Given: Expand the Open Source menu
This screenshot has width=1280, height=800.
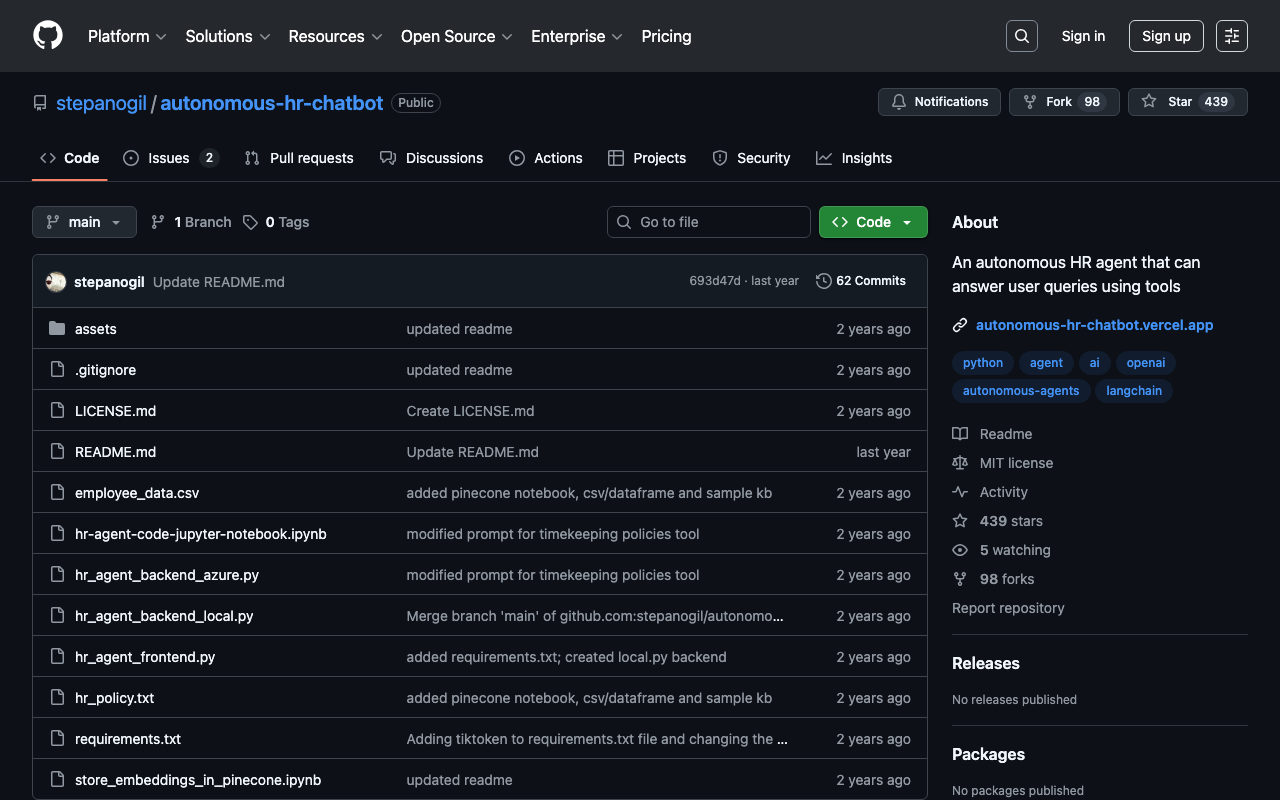Looking at the screenshot, I should tap(456, 36).
